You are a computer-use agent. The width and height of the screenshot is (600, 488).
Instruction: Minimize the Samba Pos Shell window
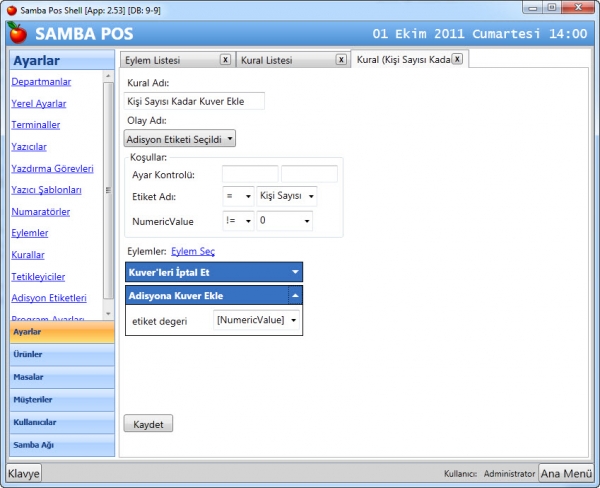pyautogui.click(x=532, y=7)
